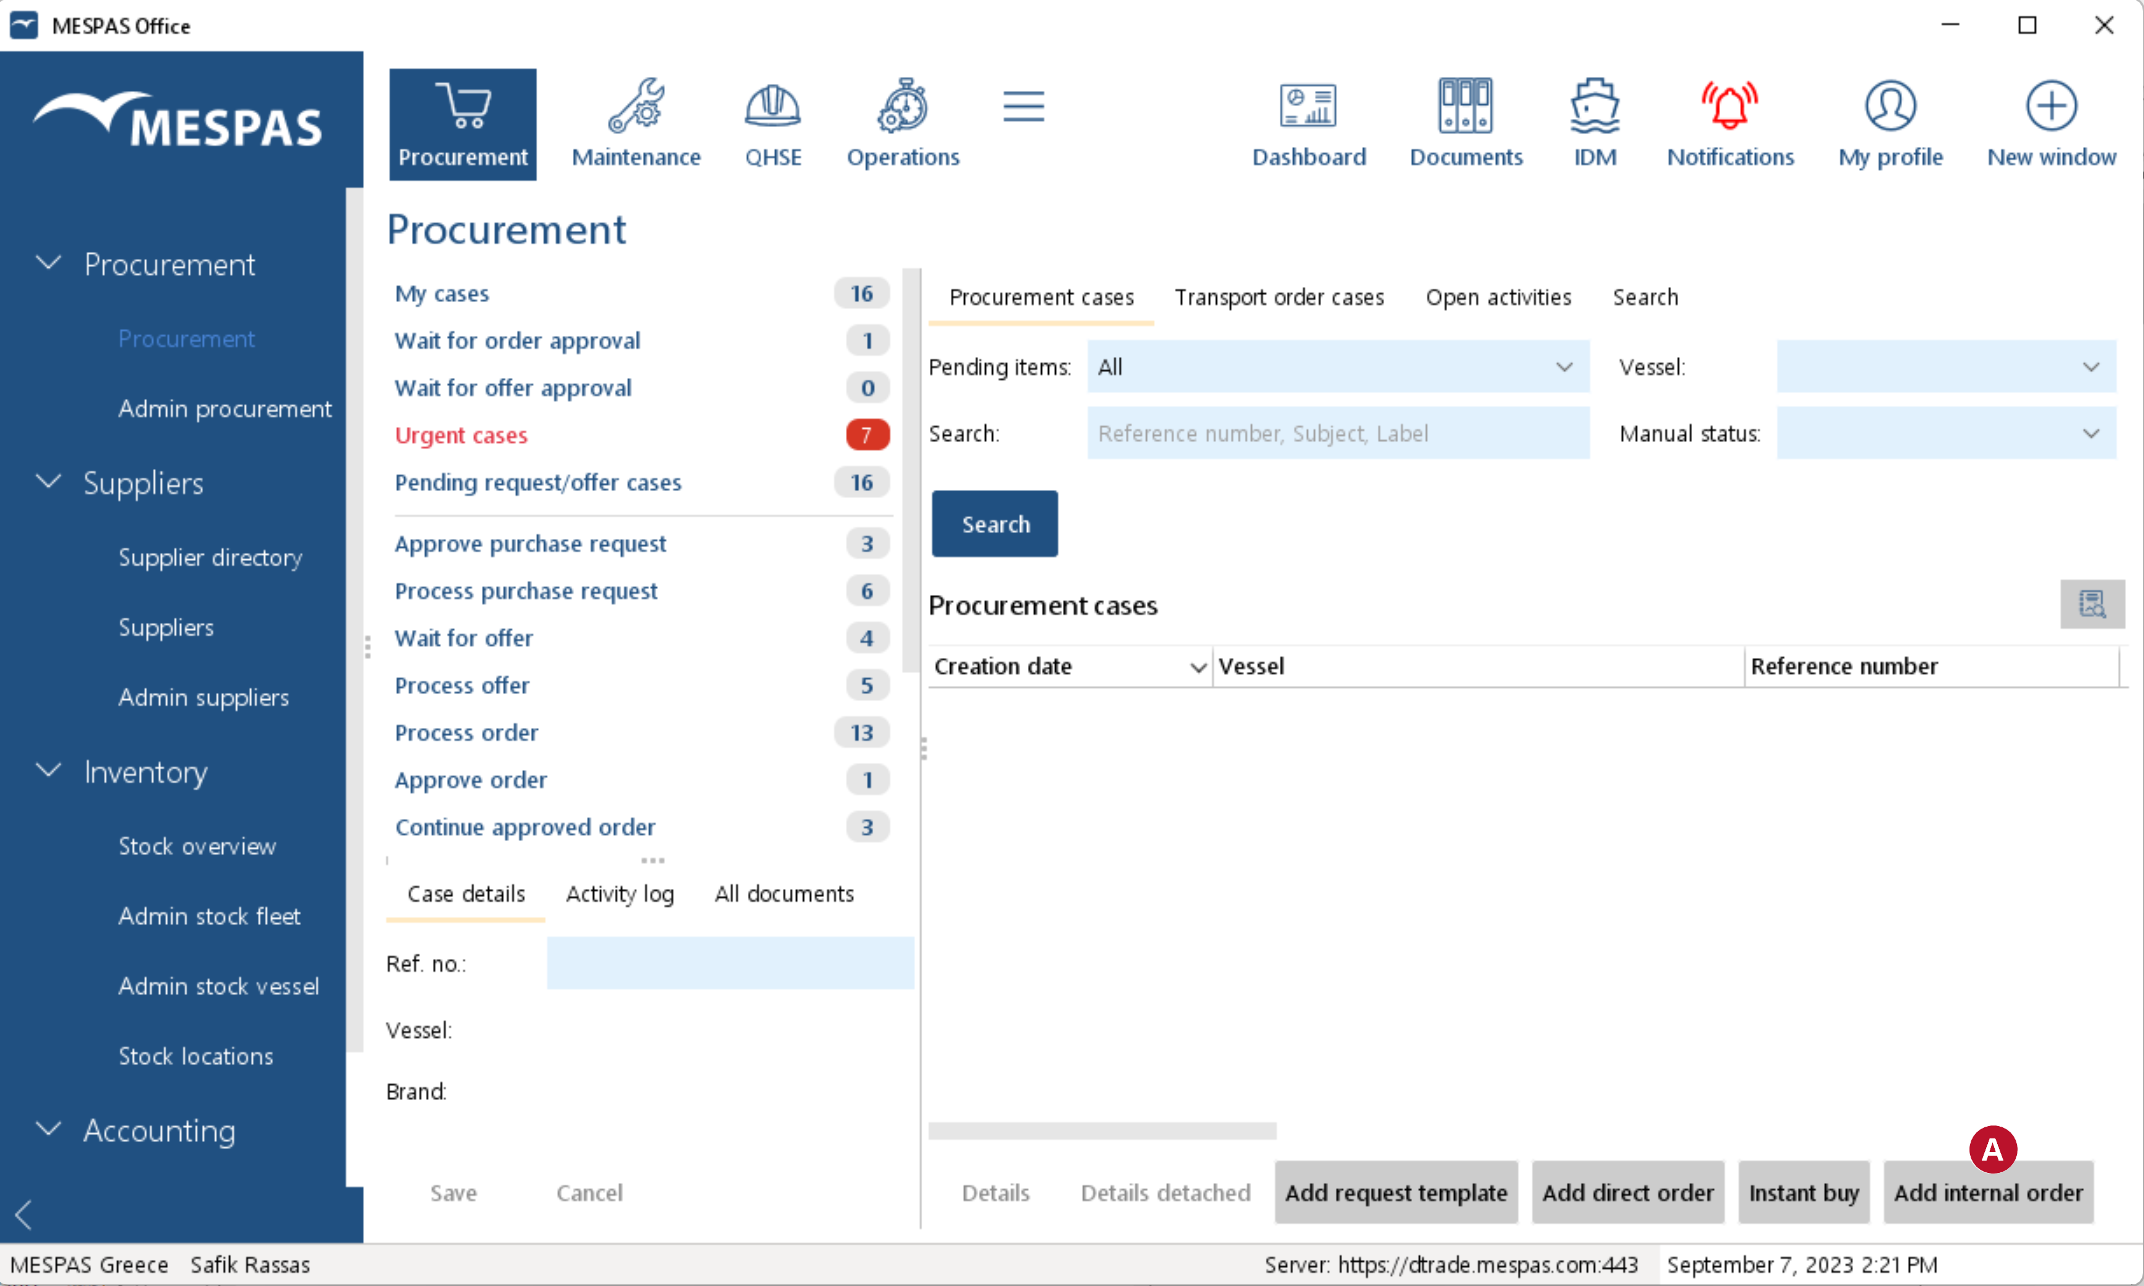Viewport: 2144px width, 1286px height.
Task: Open the All documents tab
Action: click(x=784, y=894)
